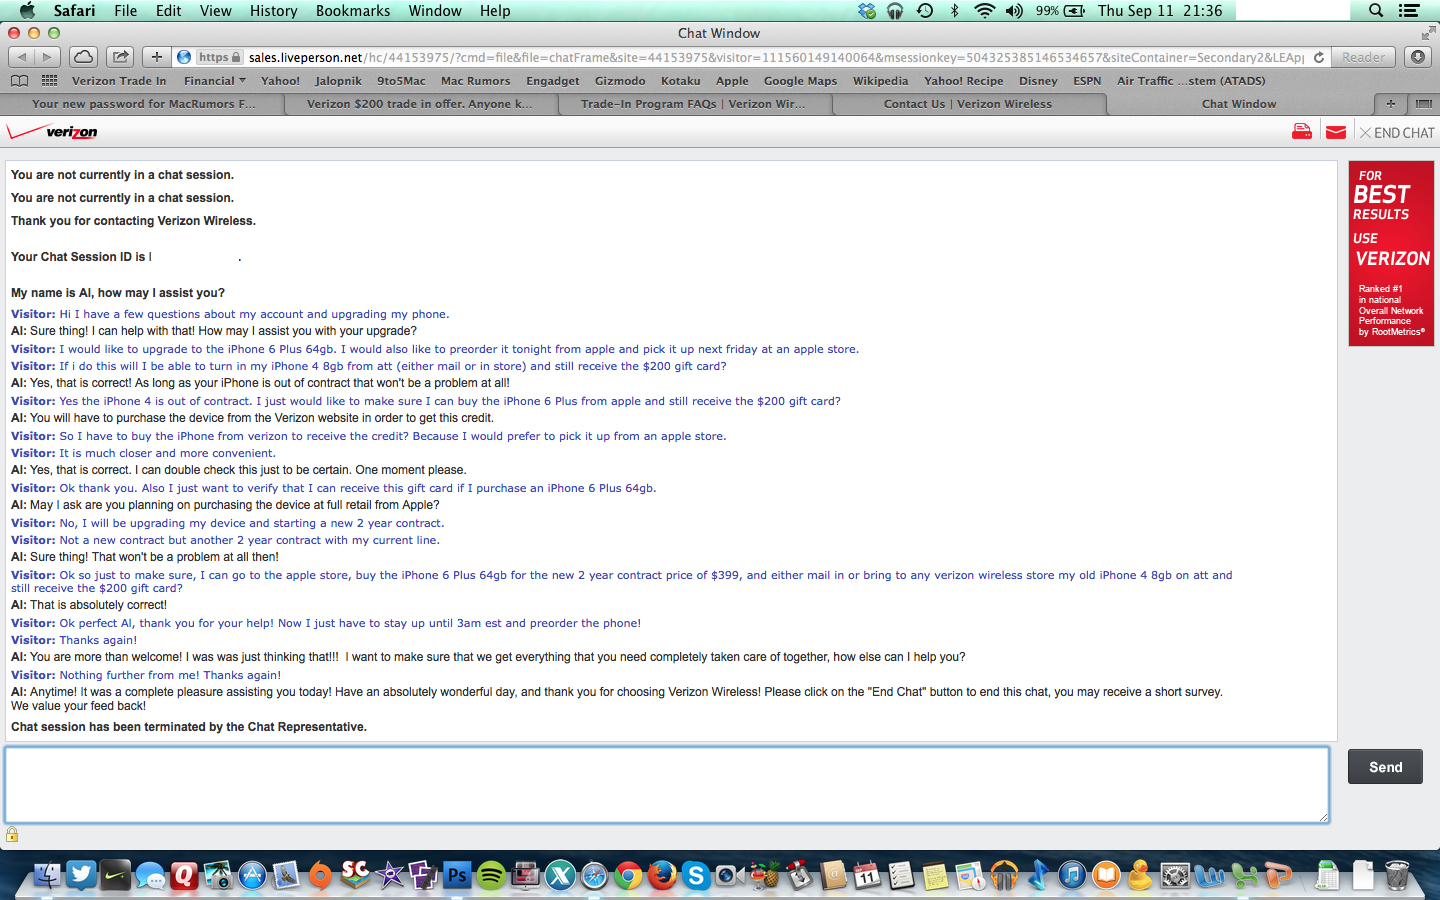This screenshot has width=1440, height=900.
Task: Click the lock icon below the chat box
Action: pos(12,834)
